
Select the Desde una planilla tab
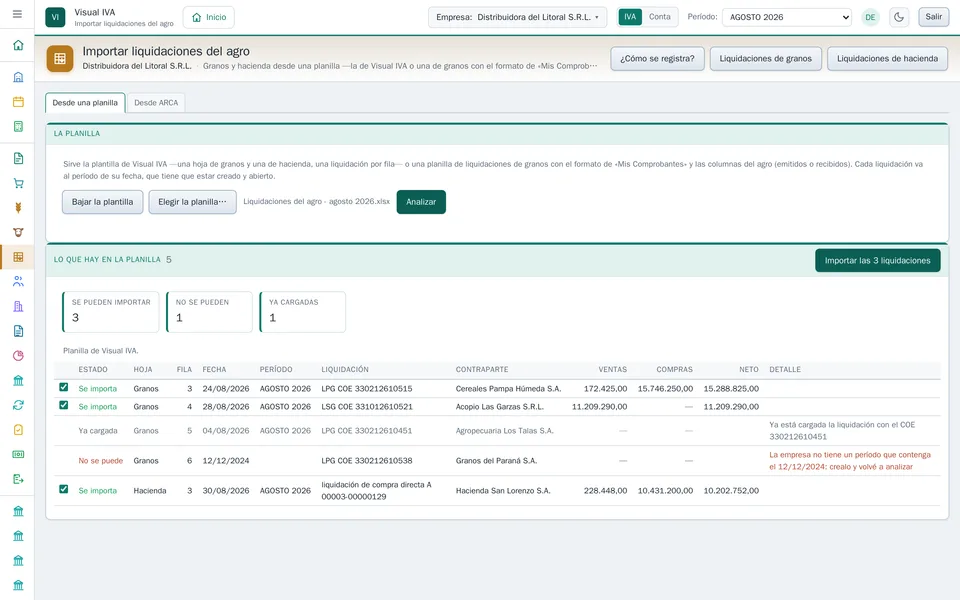pos(85,103)
